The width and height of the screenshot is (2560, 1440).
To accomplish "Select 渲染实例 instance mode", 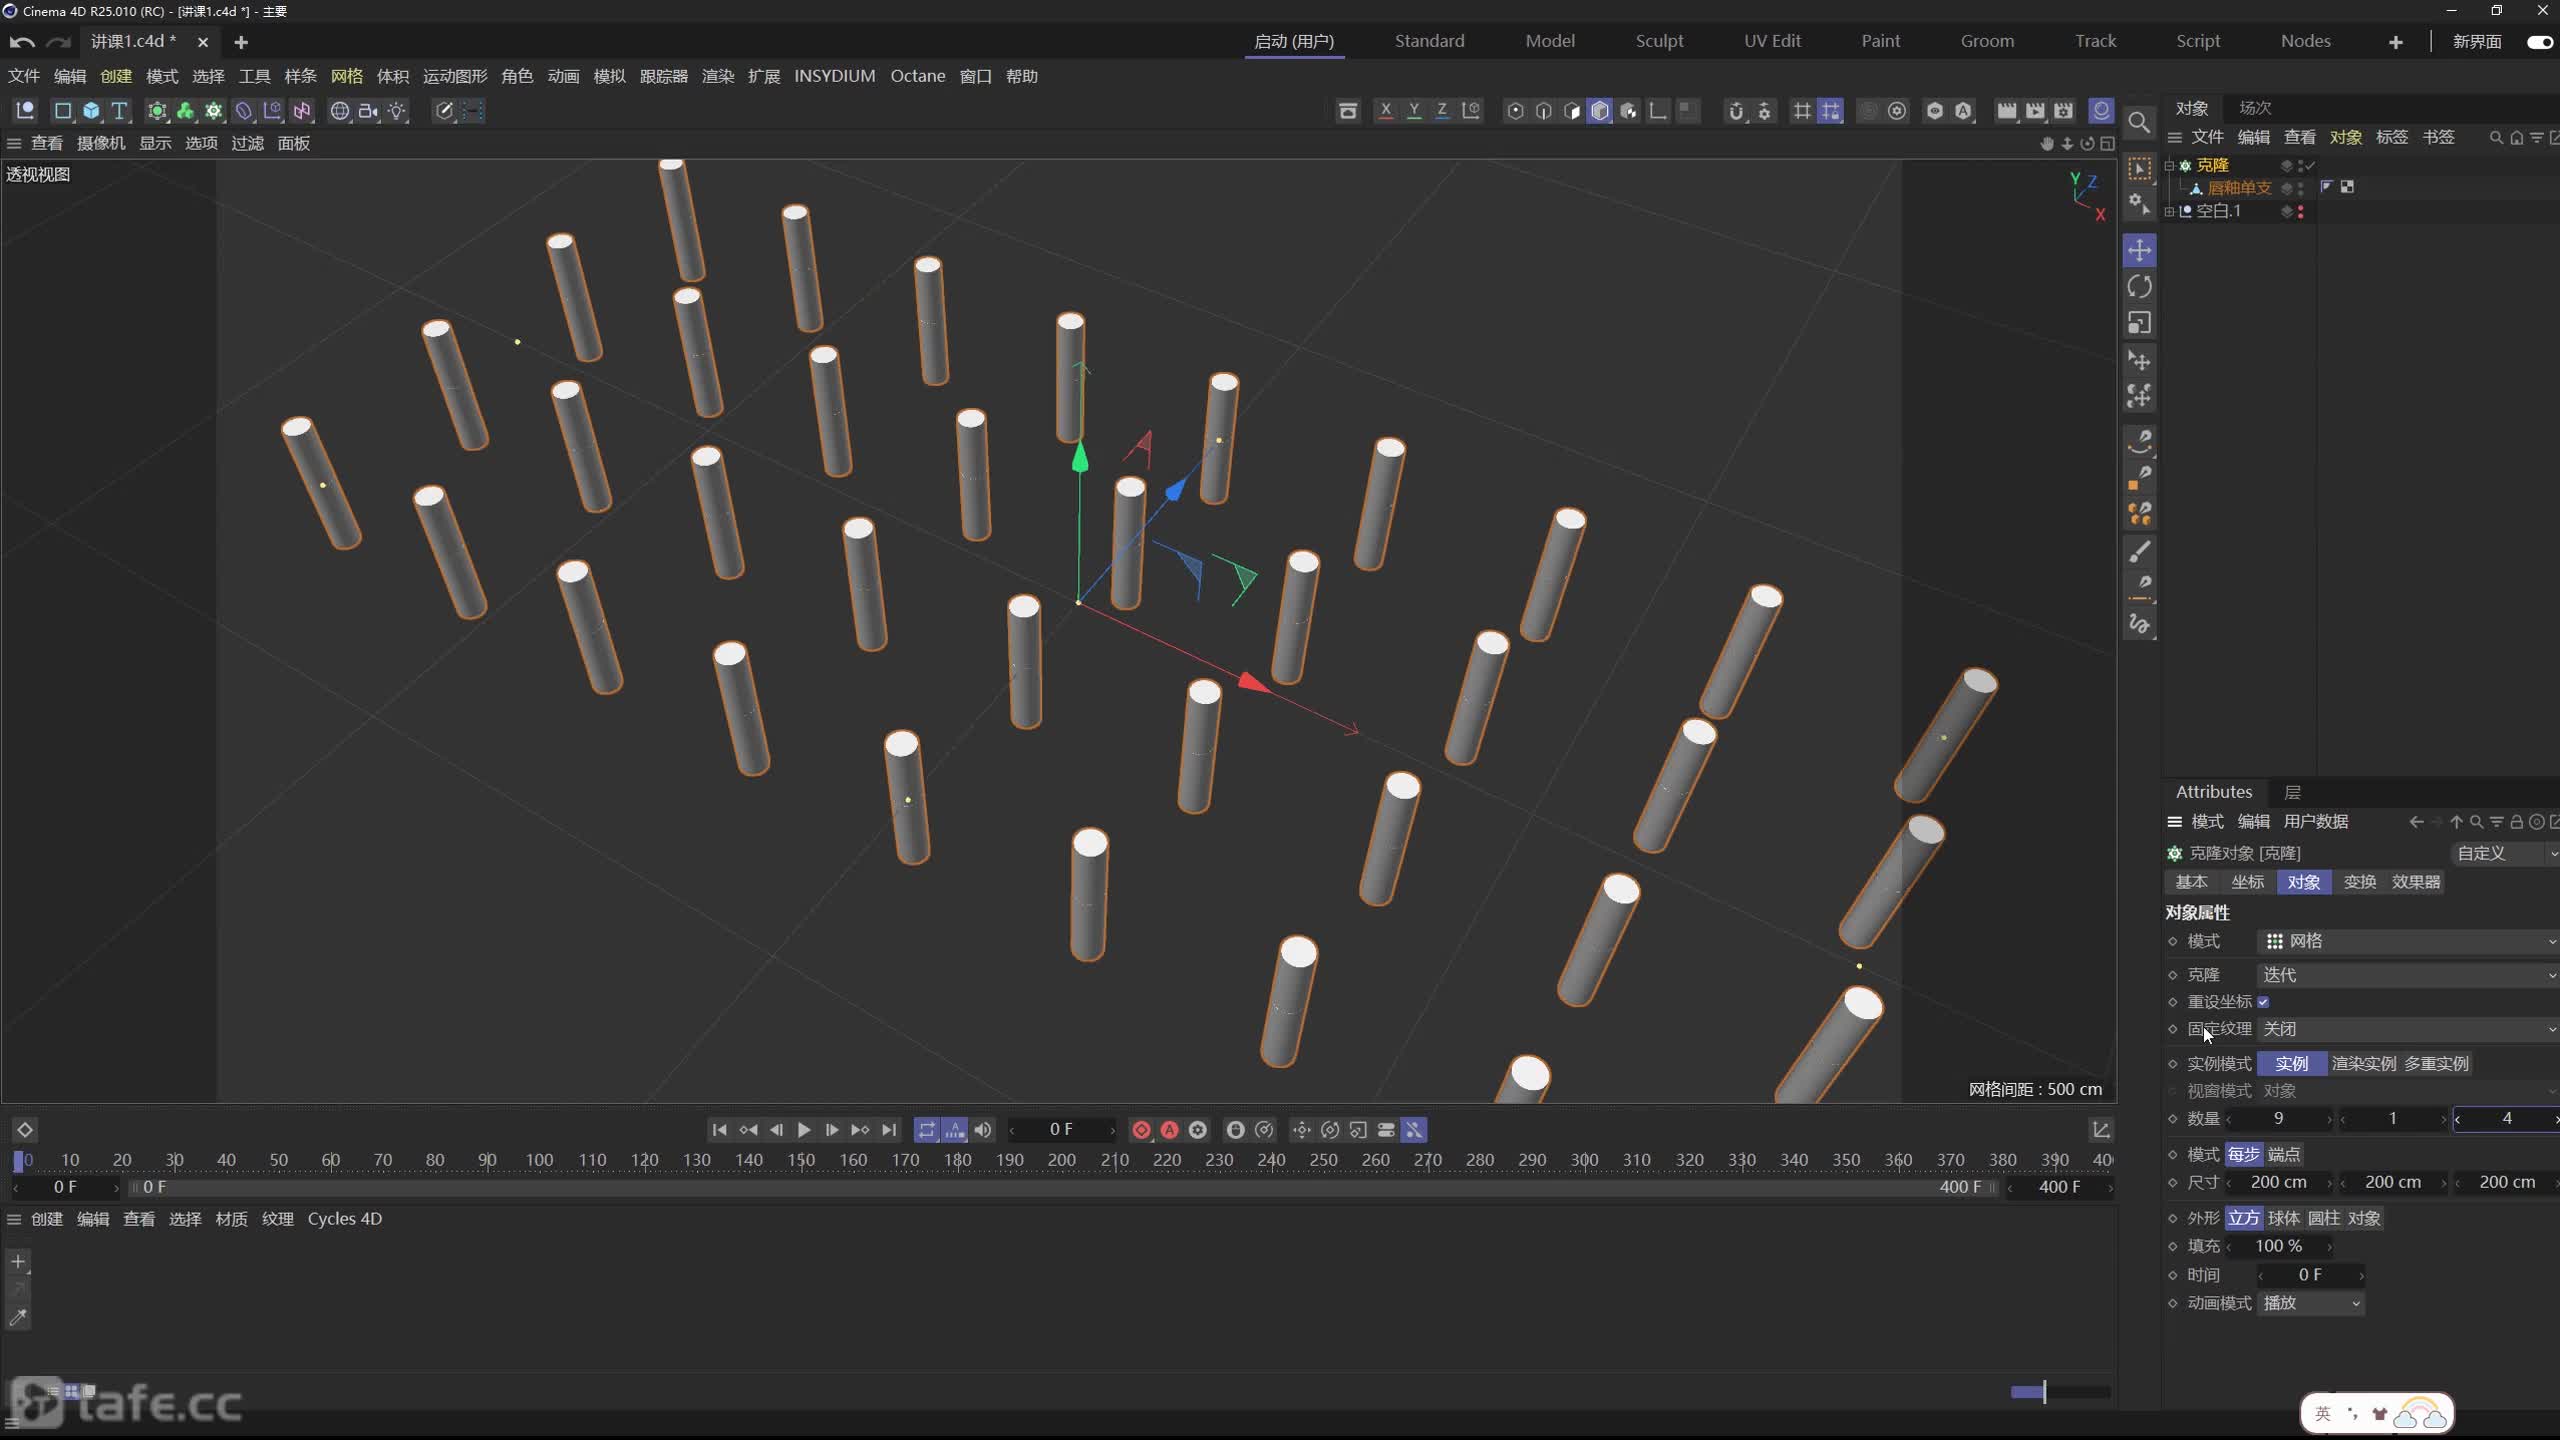I will pyautogui.click(x=2363, y=1064).
